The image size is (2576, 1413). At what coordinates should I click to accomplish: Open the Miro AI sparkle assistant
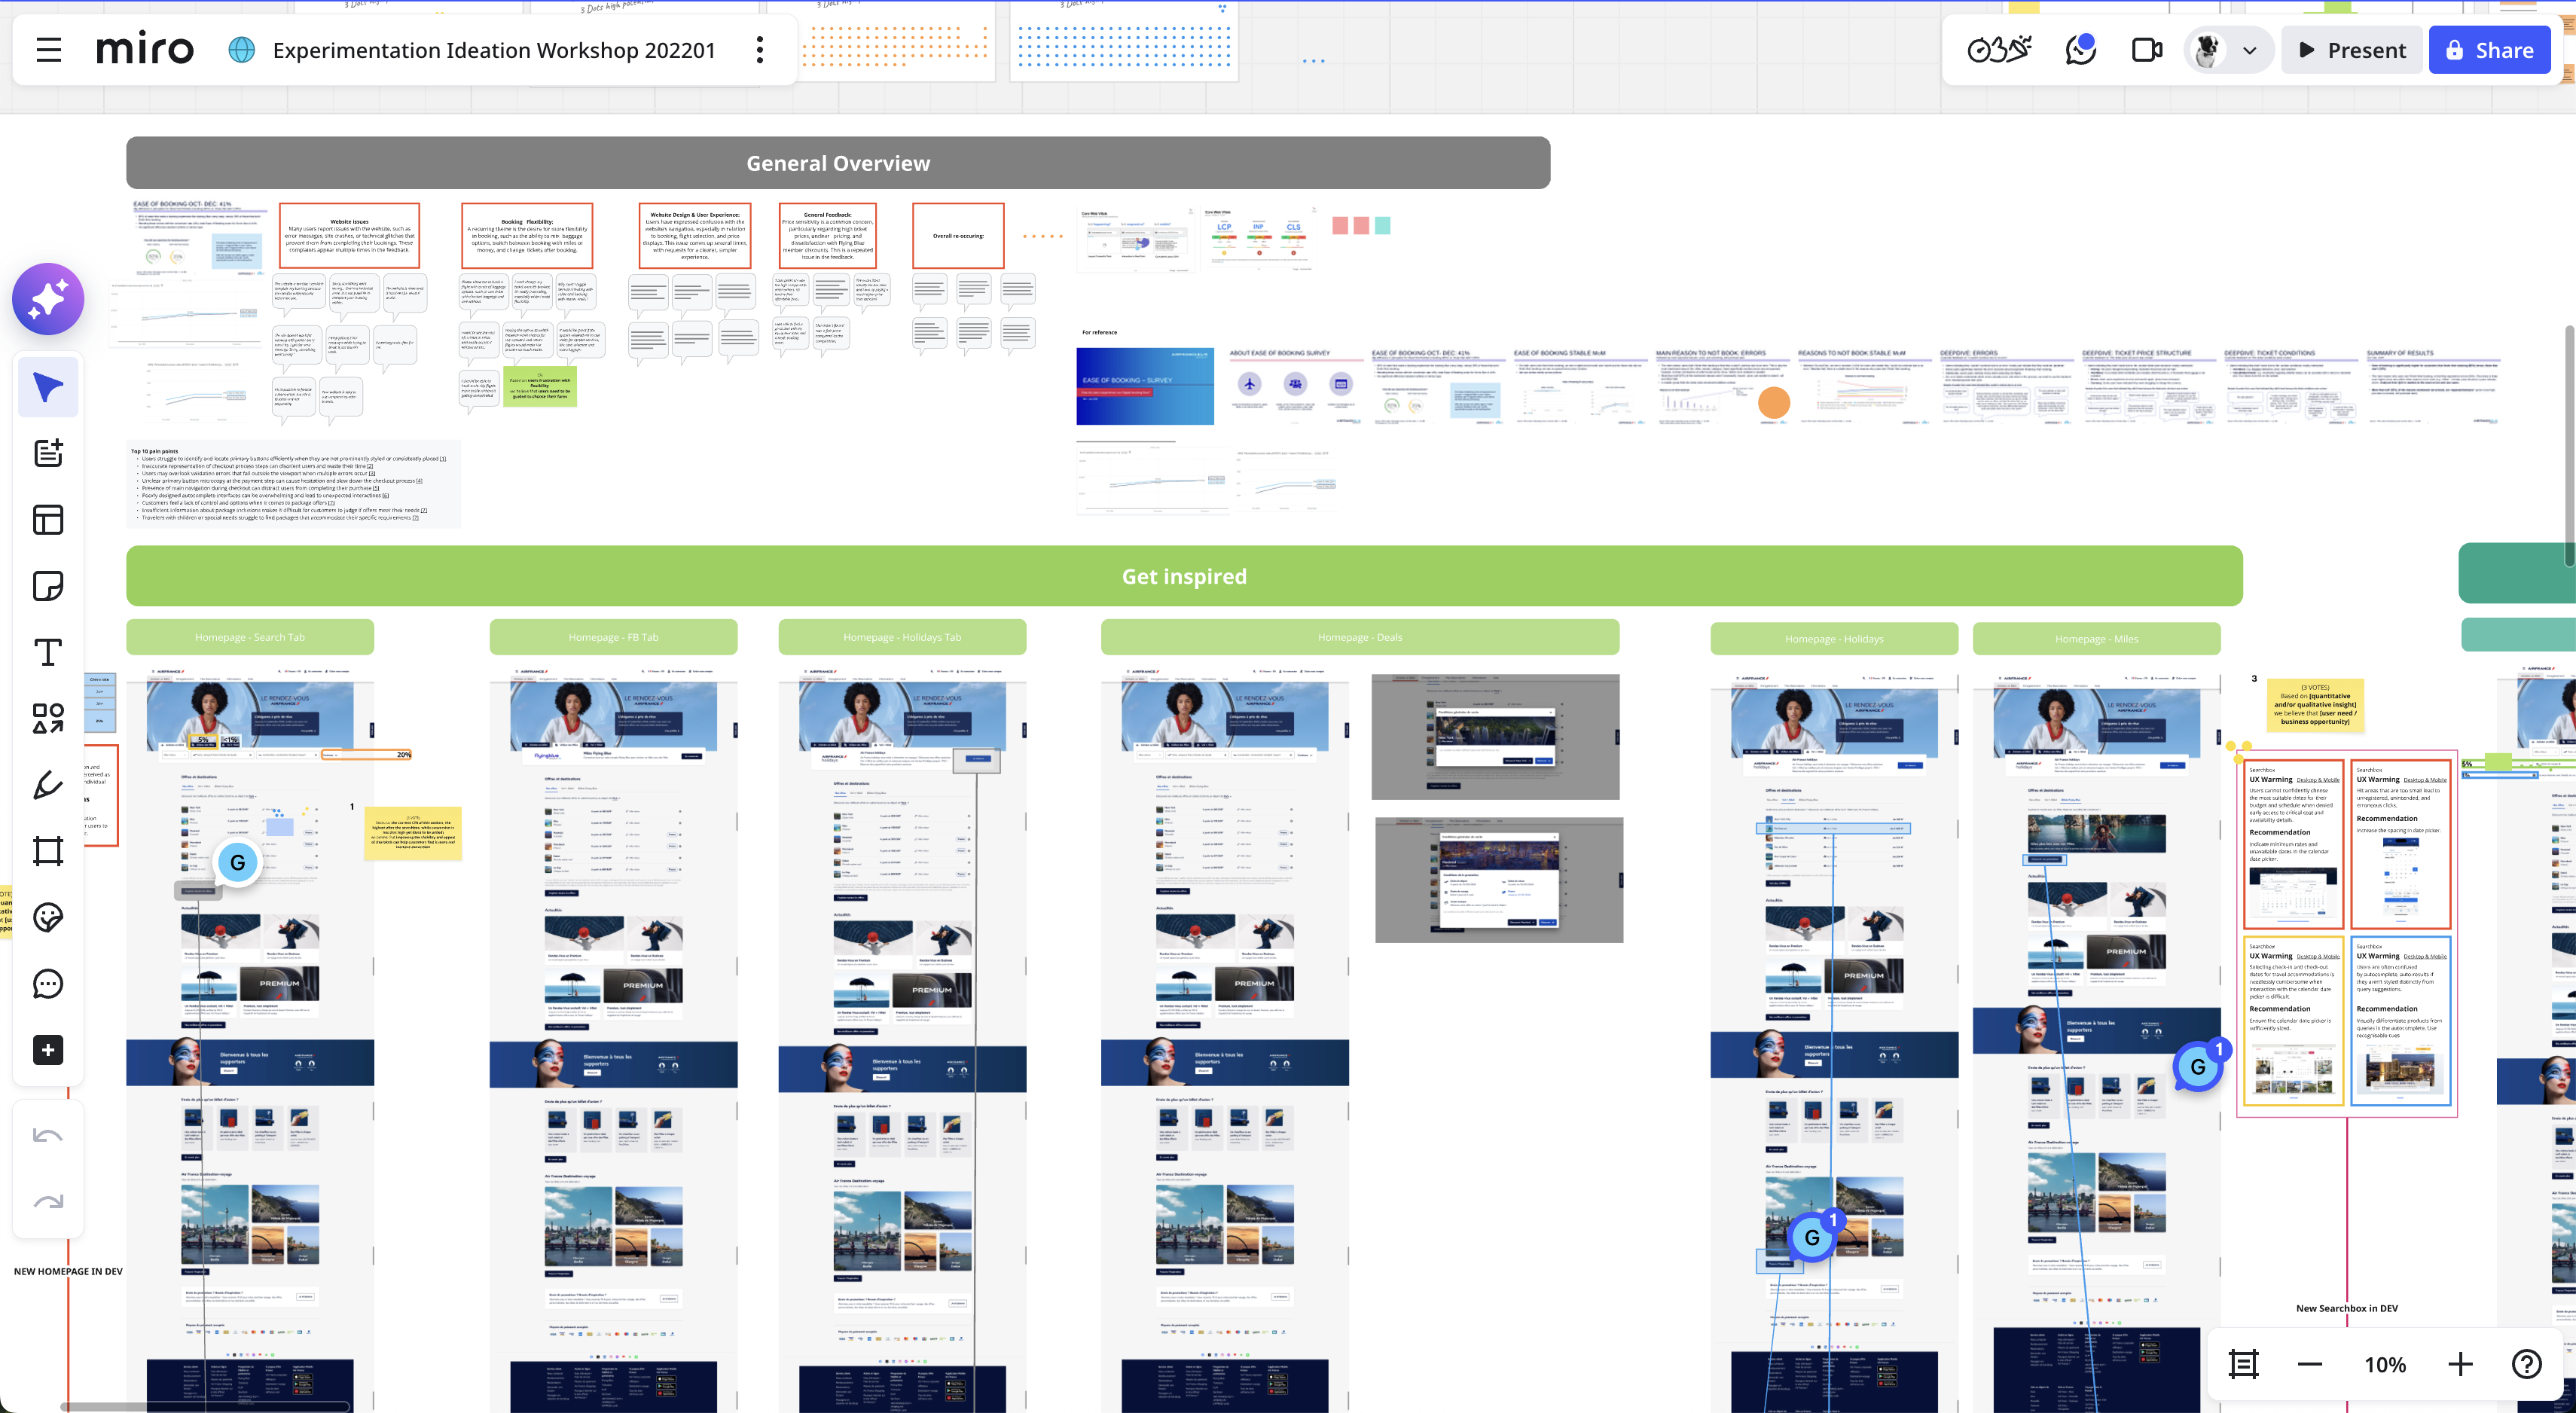[x=48, y=299]
